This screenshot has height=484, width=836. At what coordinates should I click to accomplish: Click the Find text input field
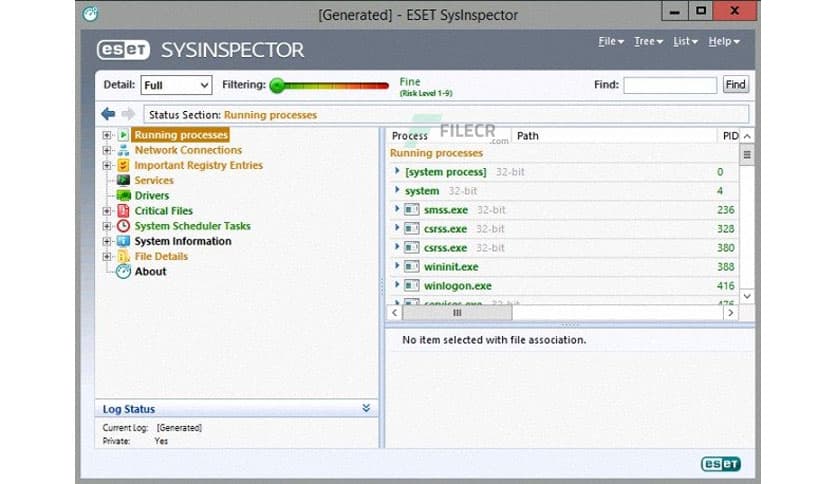point(670,85)
